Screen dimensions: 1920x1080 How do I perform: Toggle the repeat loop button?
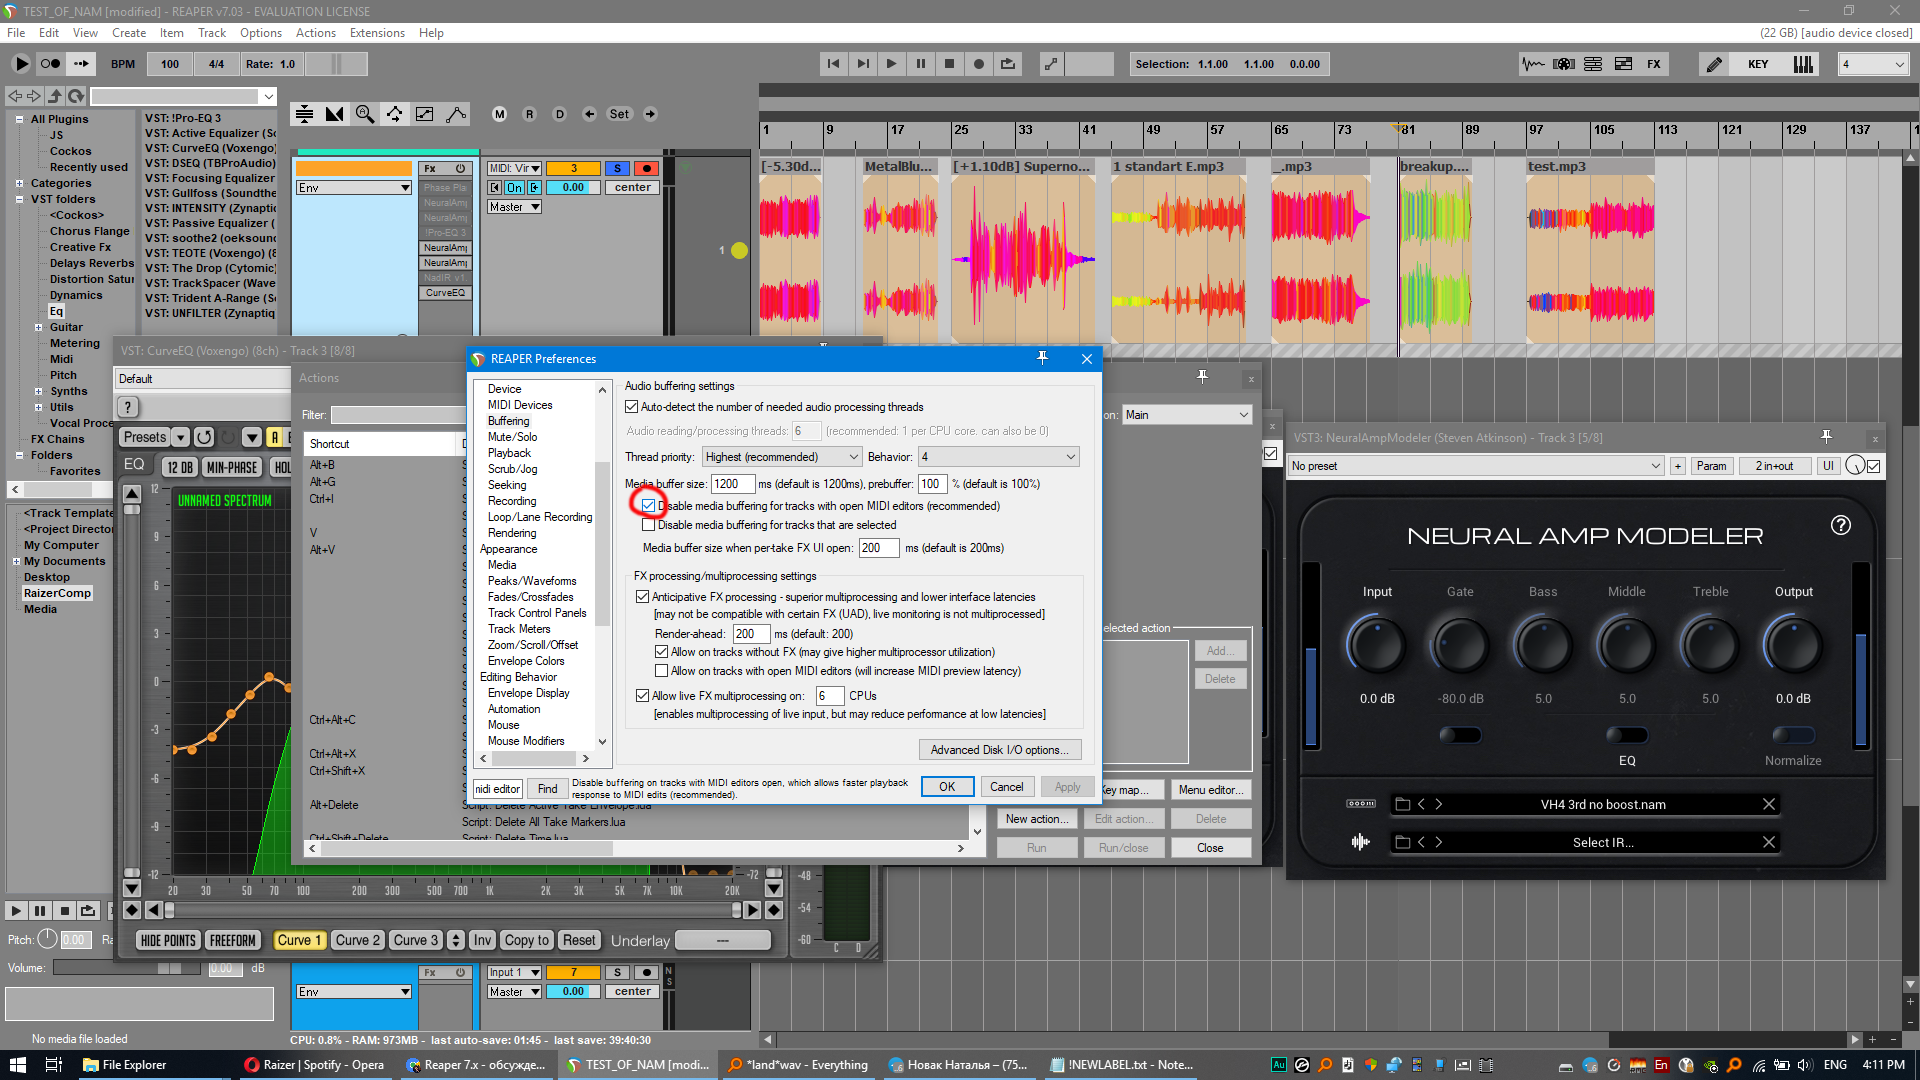[x=1007, y=64]
